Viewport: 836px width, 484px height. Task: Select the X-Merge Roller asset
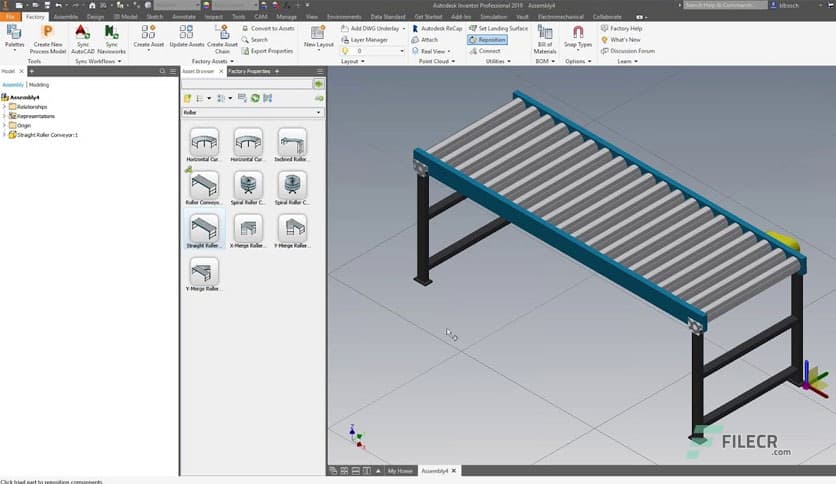coord(248,231)
